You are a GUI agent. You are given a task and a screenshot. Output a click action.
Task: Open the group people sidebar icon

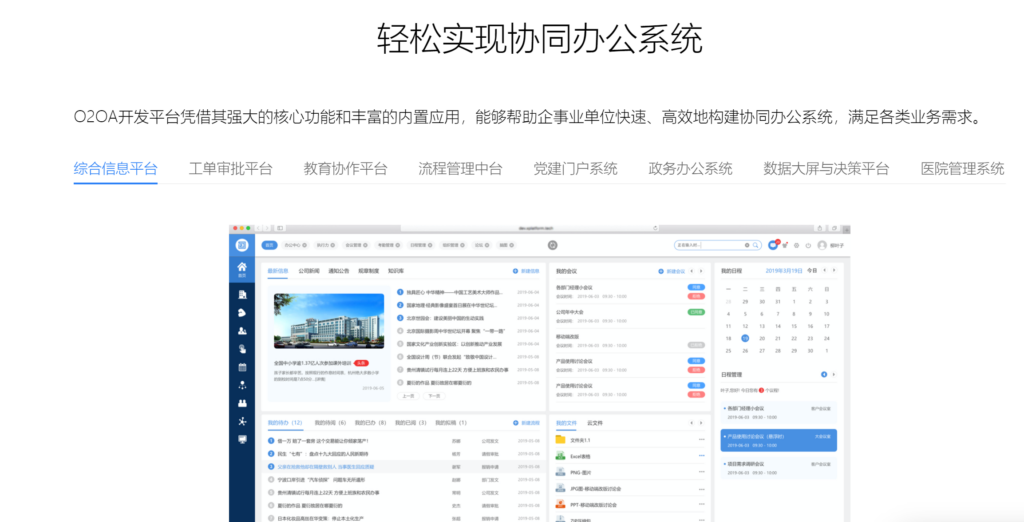coord(242,403)
